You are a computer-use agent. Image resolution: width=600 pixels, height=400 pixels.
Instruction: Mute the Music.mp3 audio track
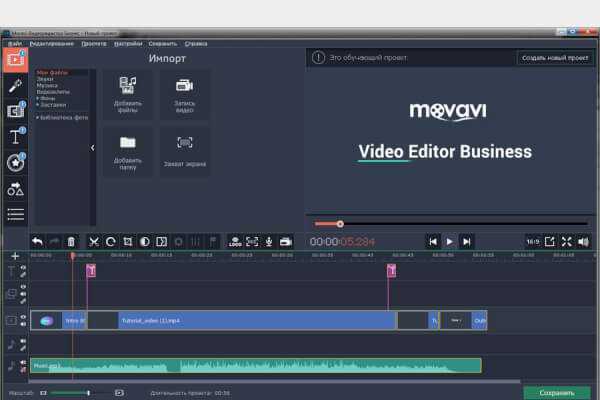pos(23,362)
